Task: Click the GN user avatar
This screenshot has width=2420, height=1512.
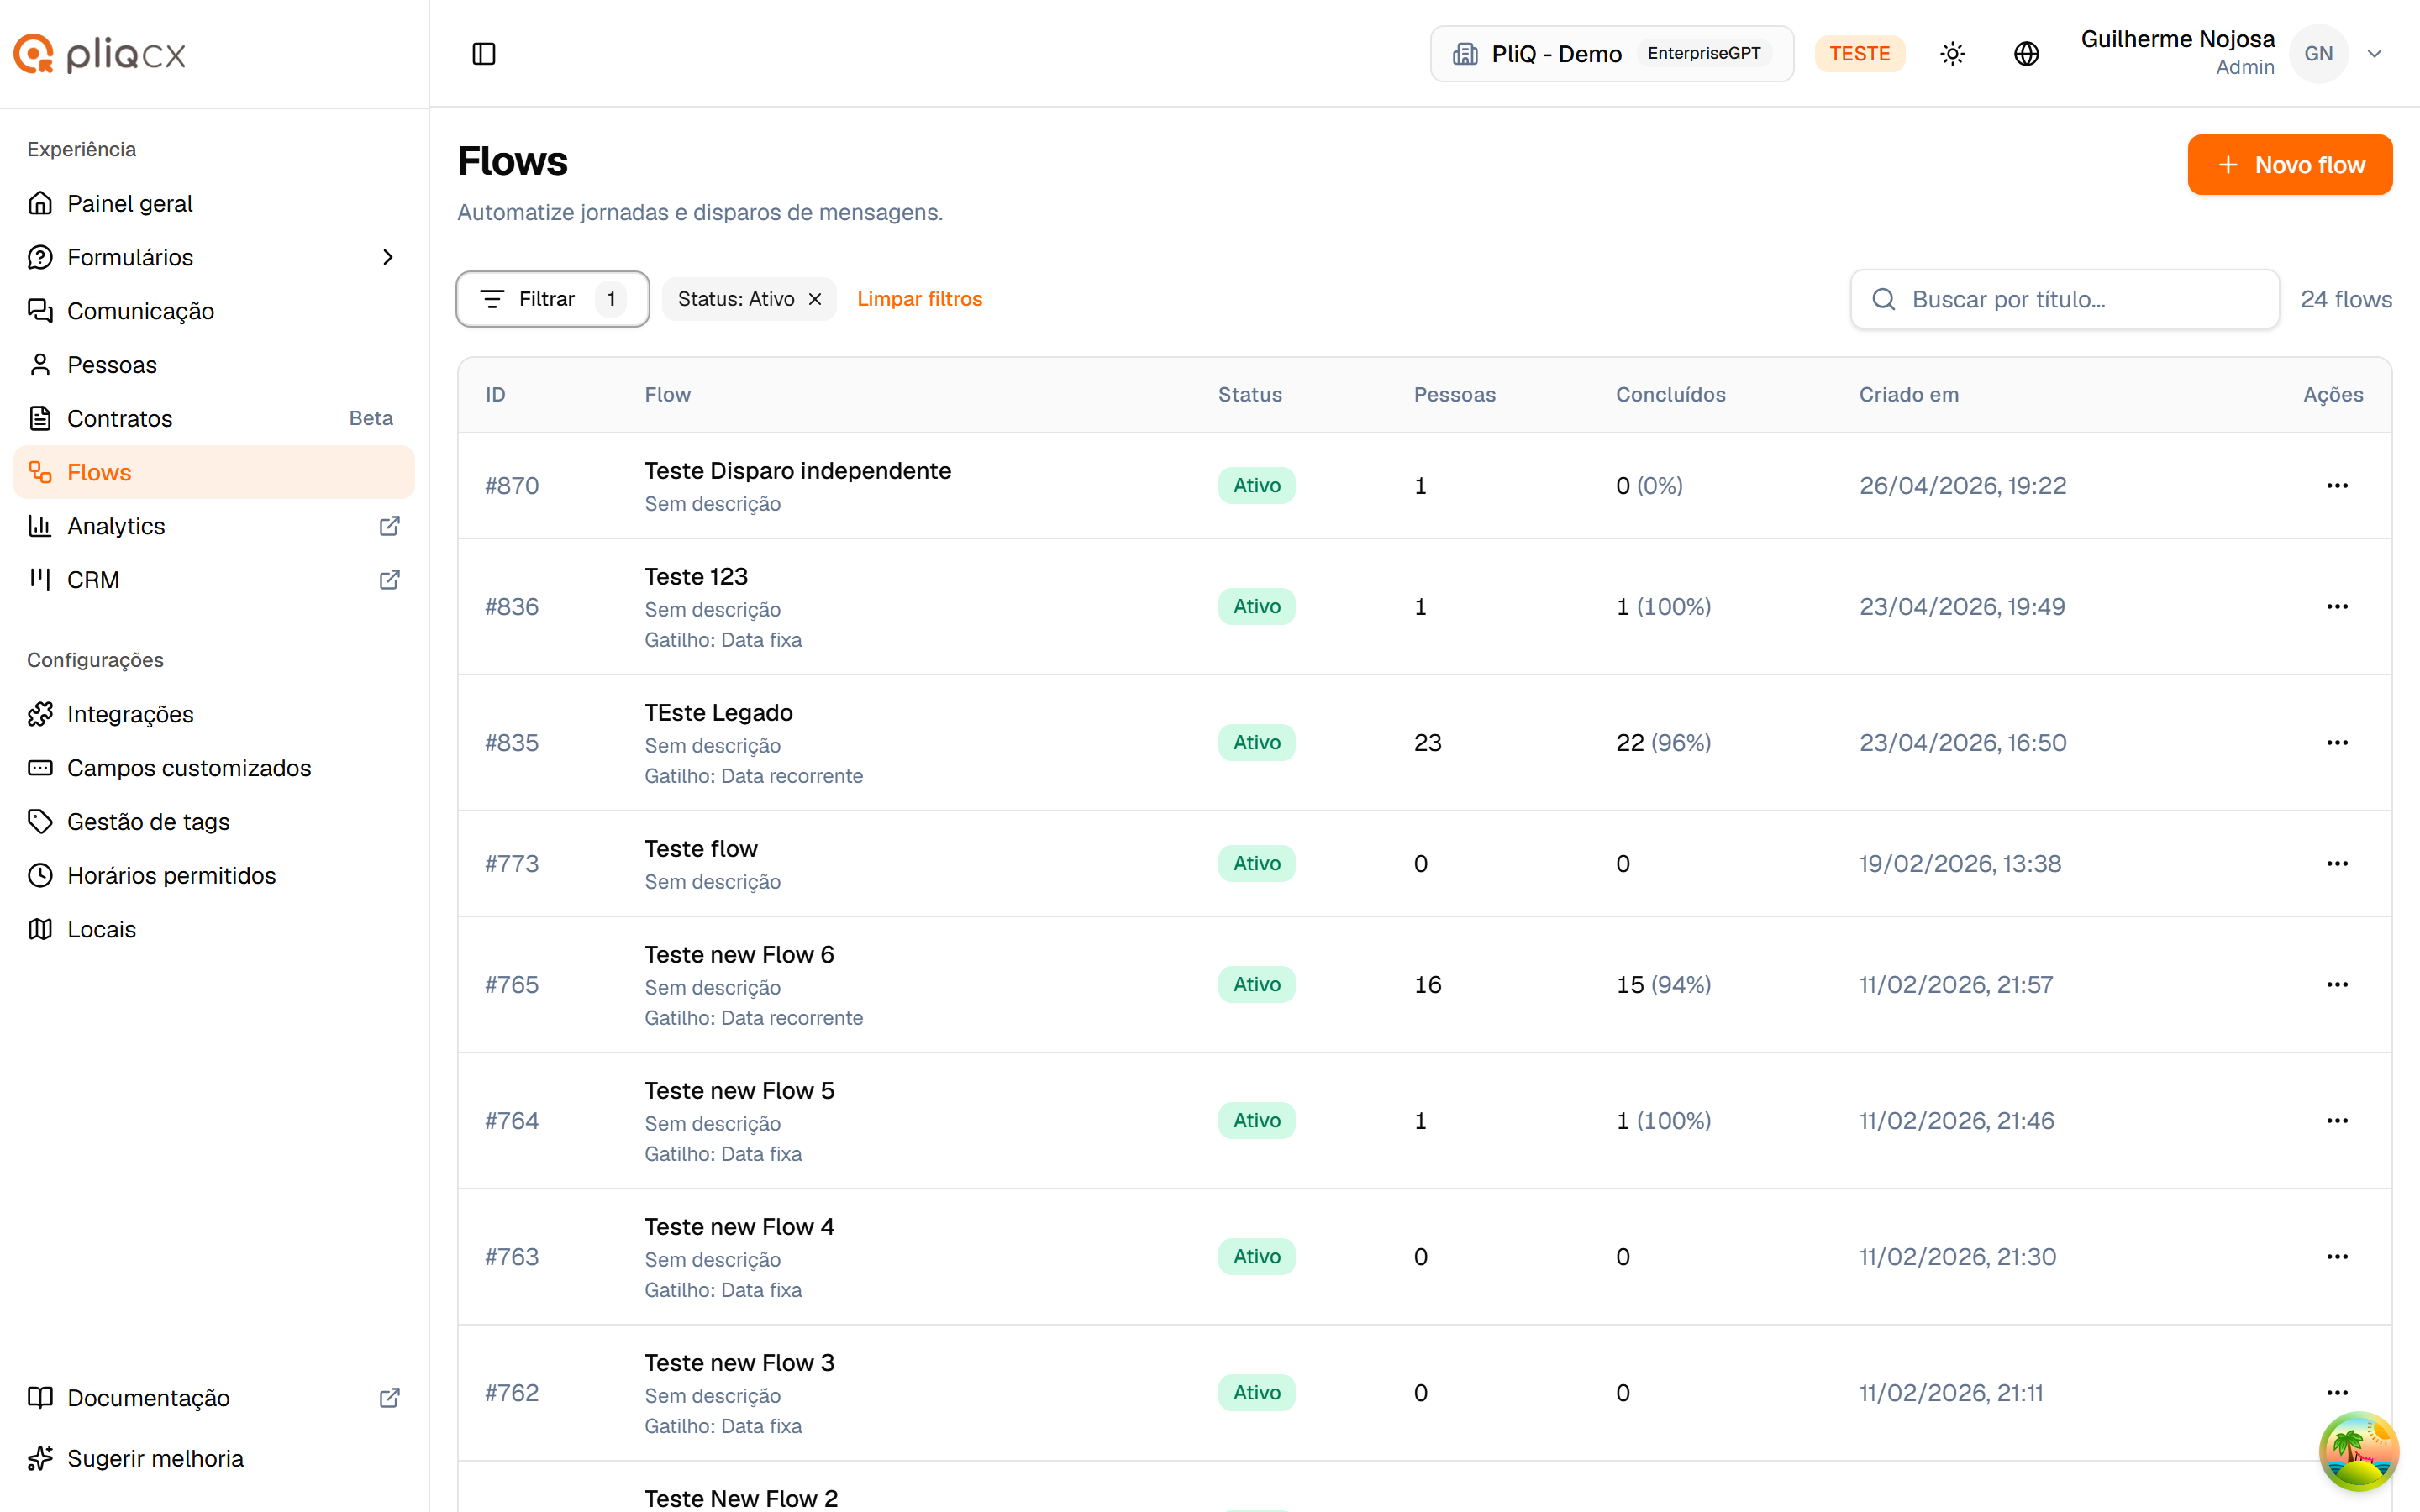Action: click(x=2318, y=54)
